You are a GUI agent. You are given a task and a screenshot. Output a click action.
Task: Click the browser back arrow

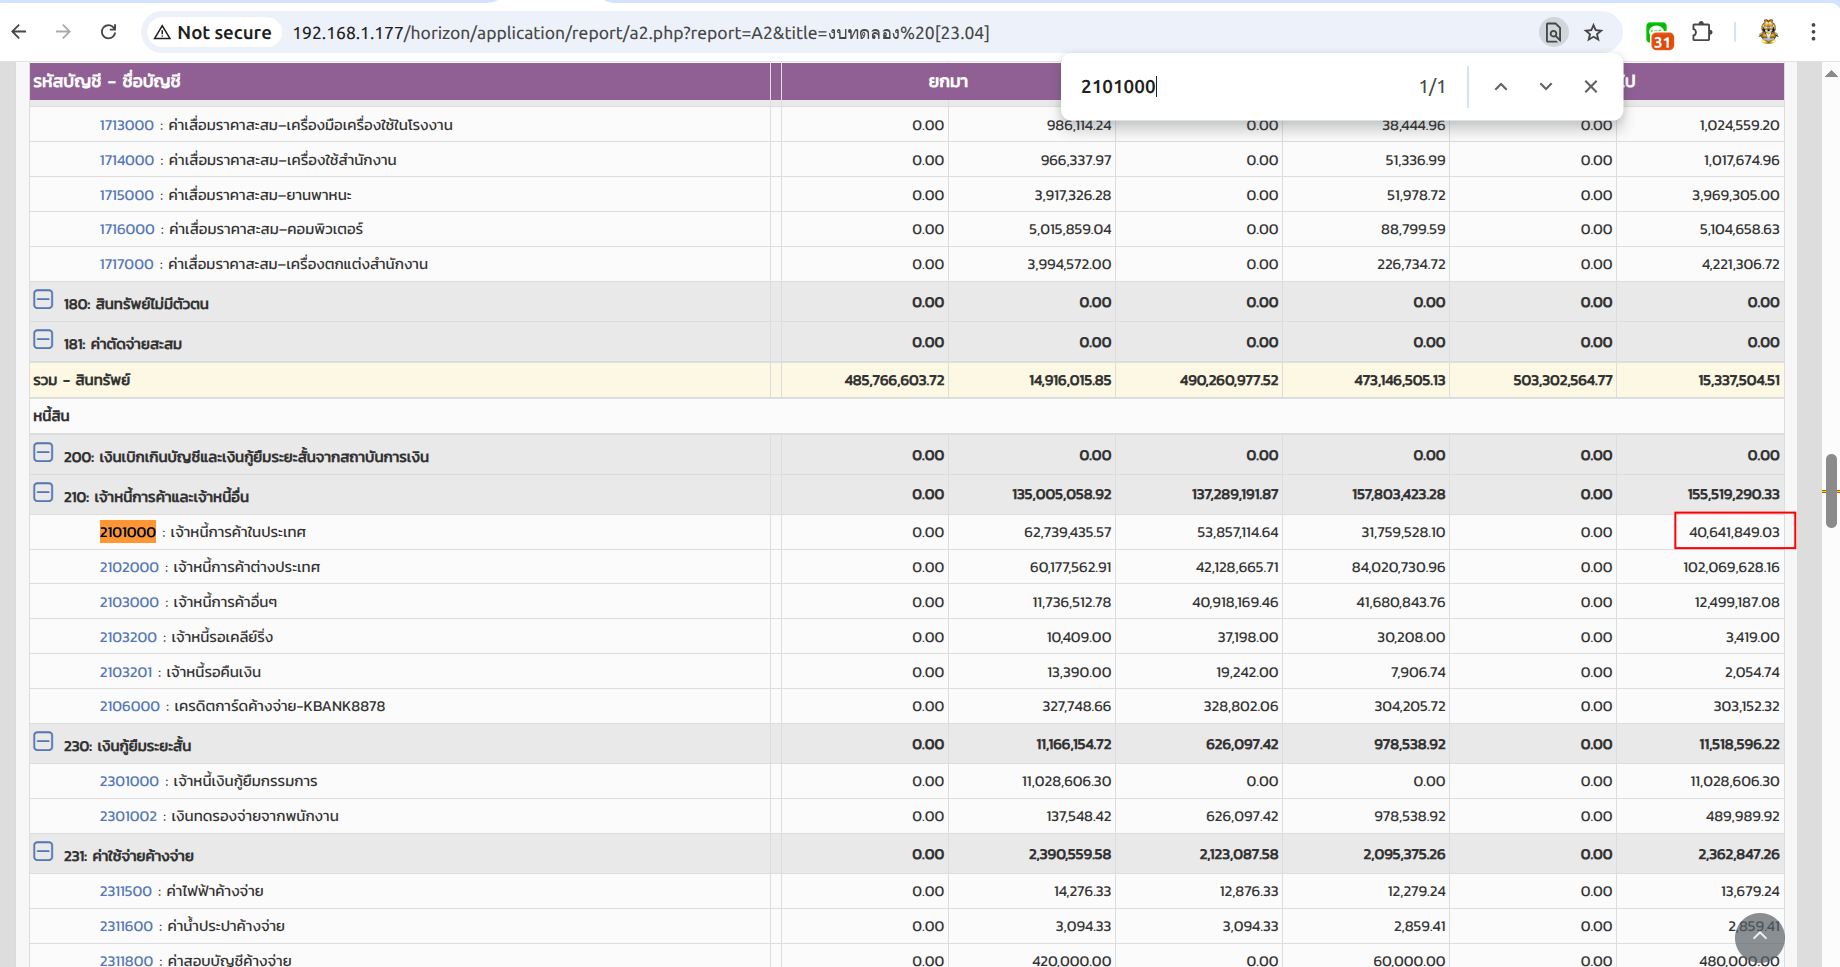(x=19, y=32)
